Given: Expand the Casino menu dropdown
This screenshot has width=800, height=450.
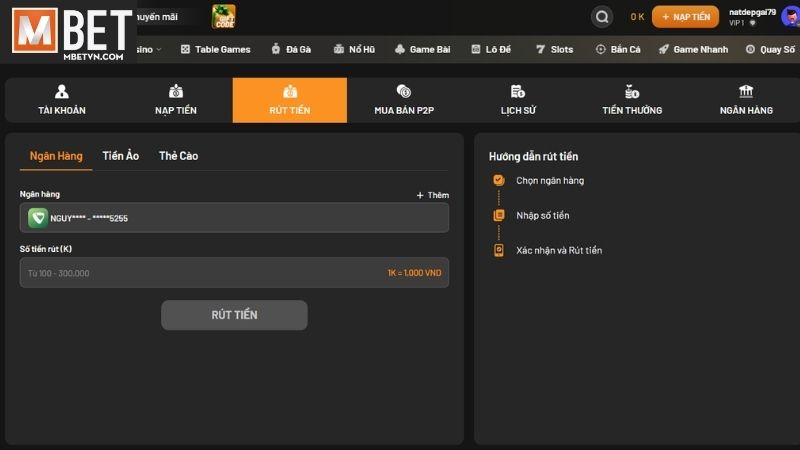Looking at the screenshot, I should 150,49.
